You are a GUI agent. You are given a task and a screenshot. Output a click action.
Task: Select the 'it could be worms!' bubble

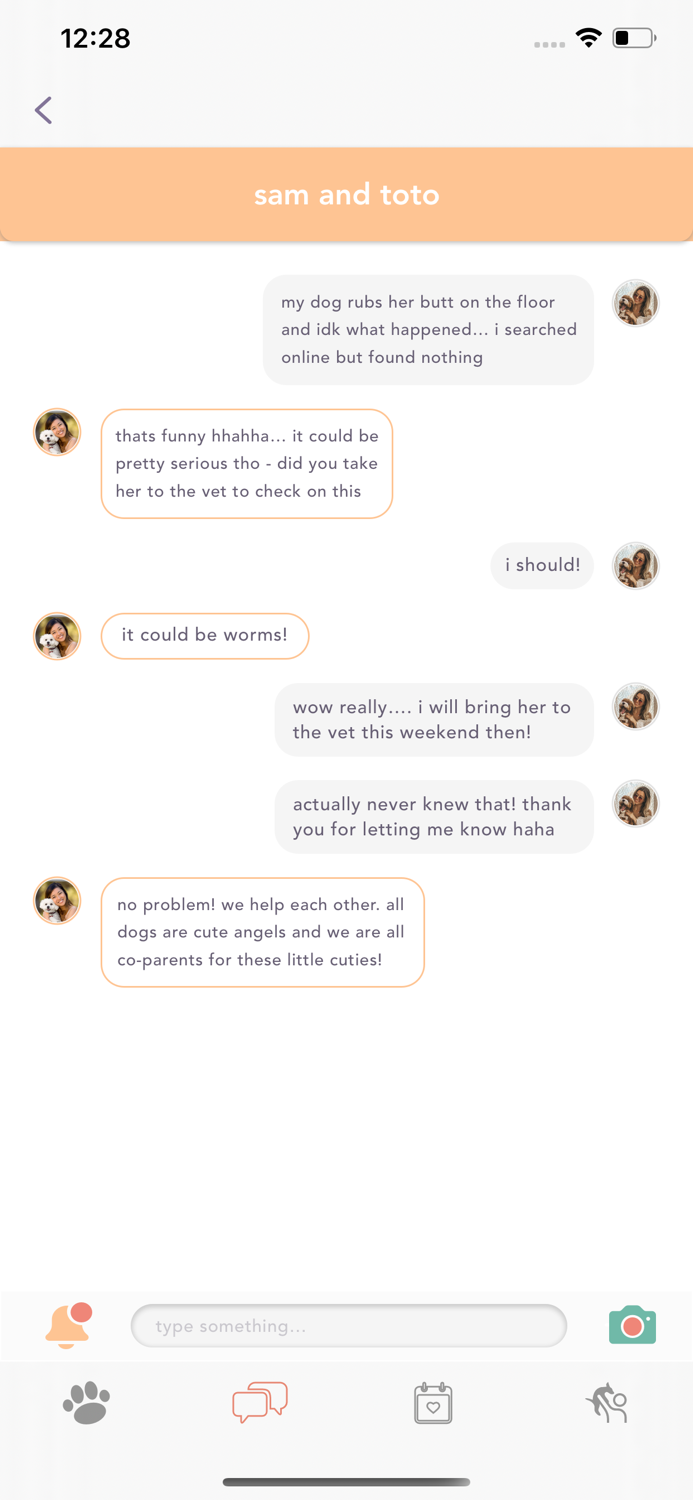point(205,635)
